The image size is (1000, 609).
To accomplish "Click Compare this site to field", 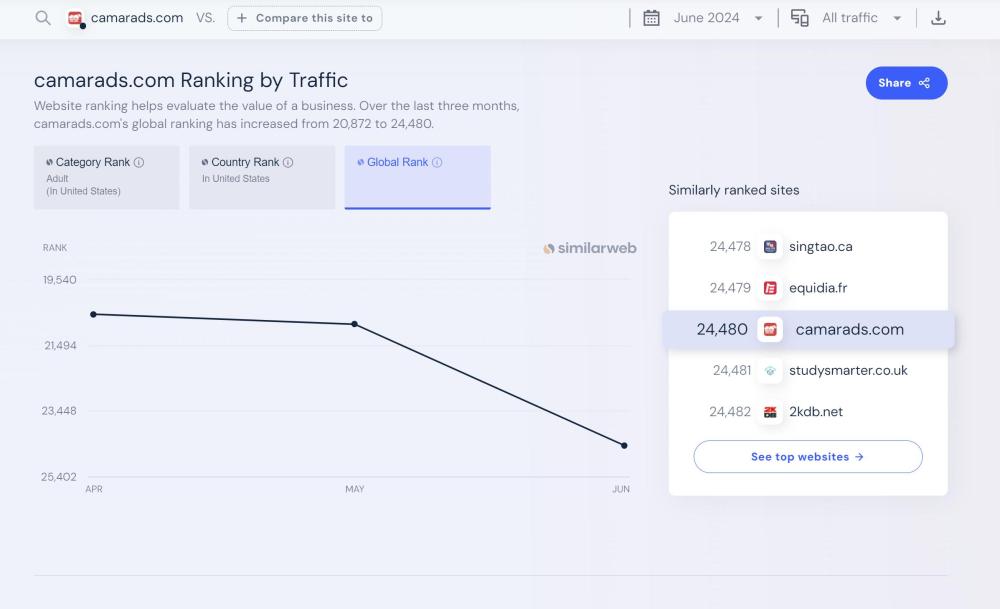I will coord(305,18).
